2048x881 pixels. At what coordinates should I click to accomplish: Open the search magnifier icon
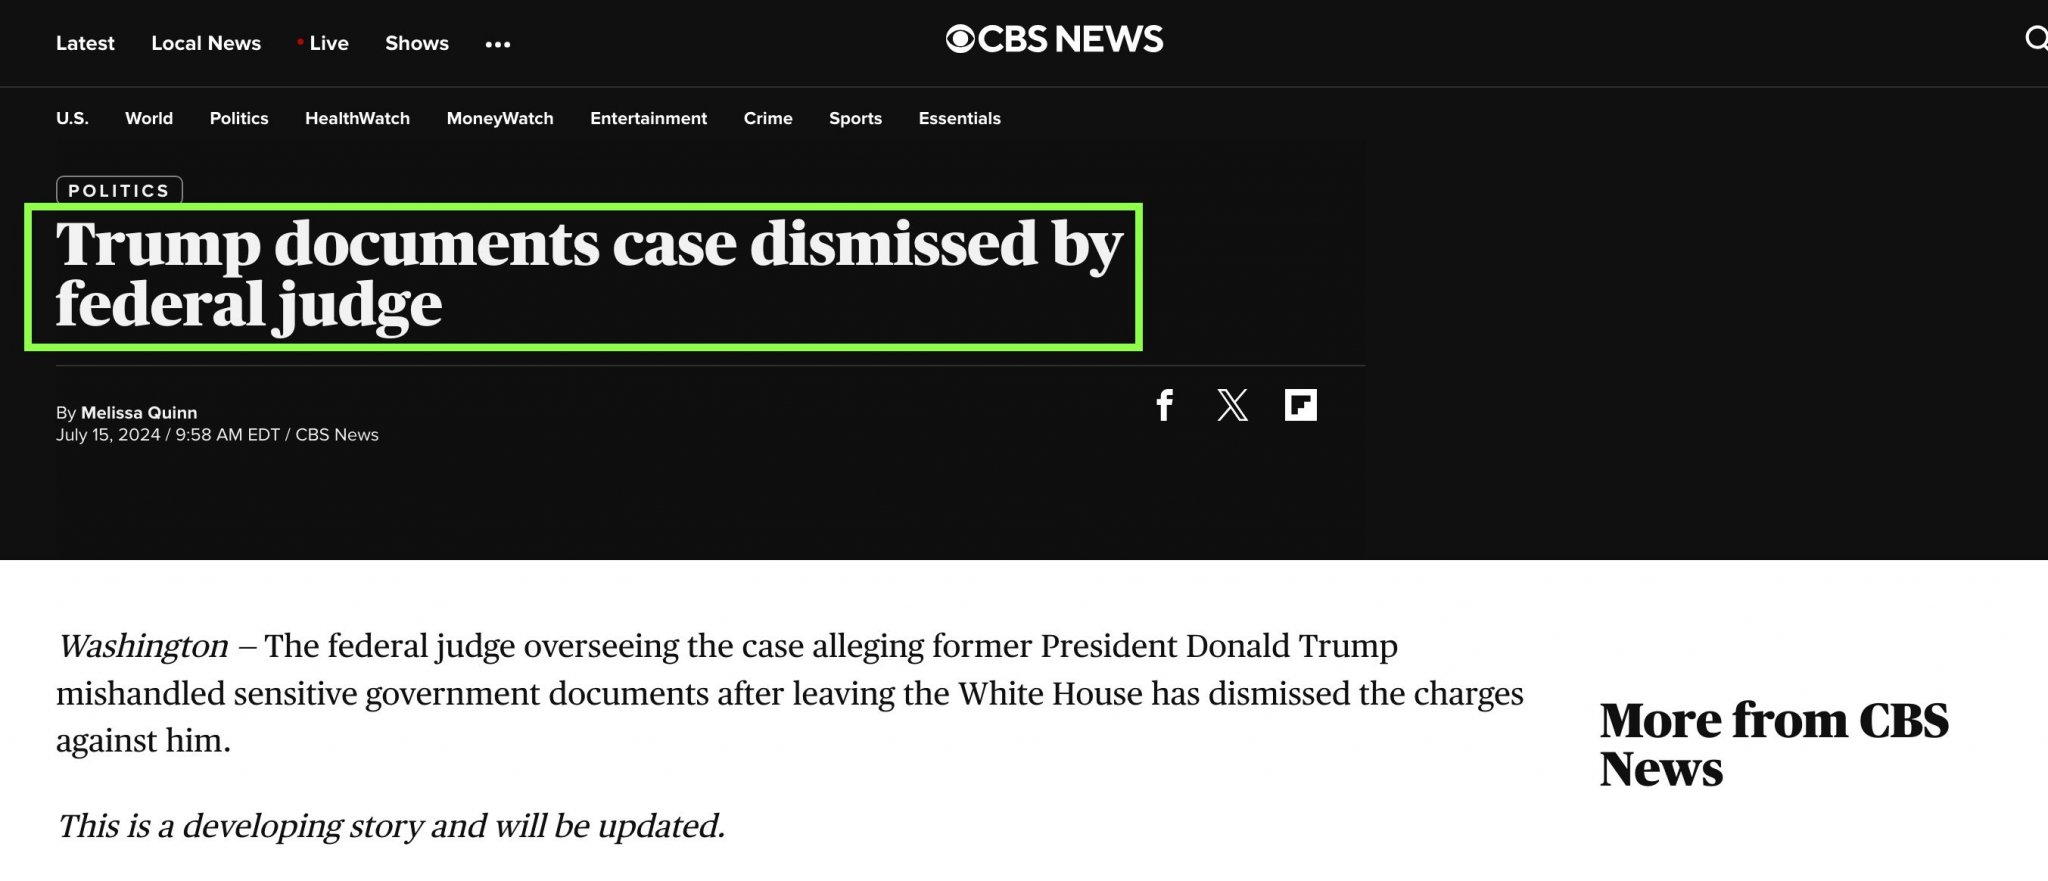[2036, 39]
